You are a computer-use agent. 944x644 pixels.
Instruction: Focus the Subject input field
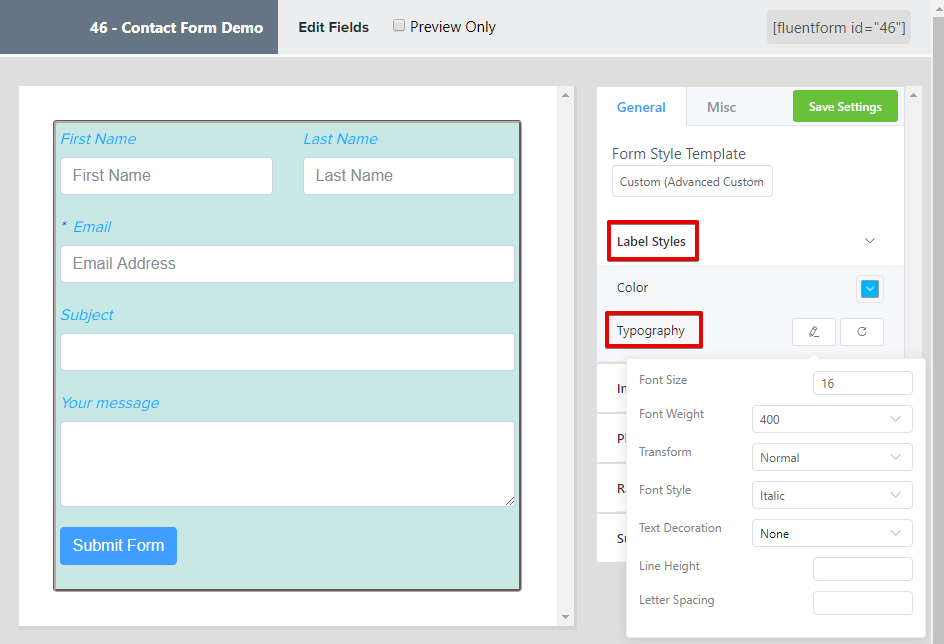[287, 351]
